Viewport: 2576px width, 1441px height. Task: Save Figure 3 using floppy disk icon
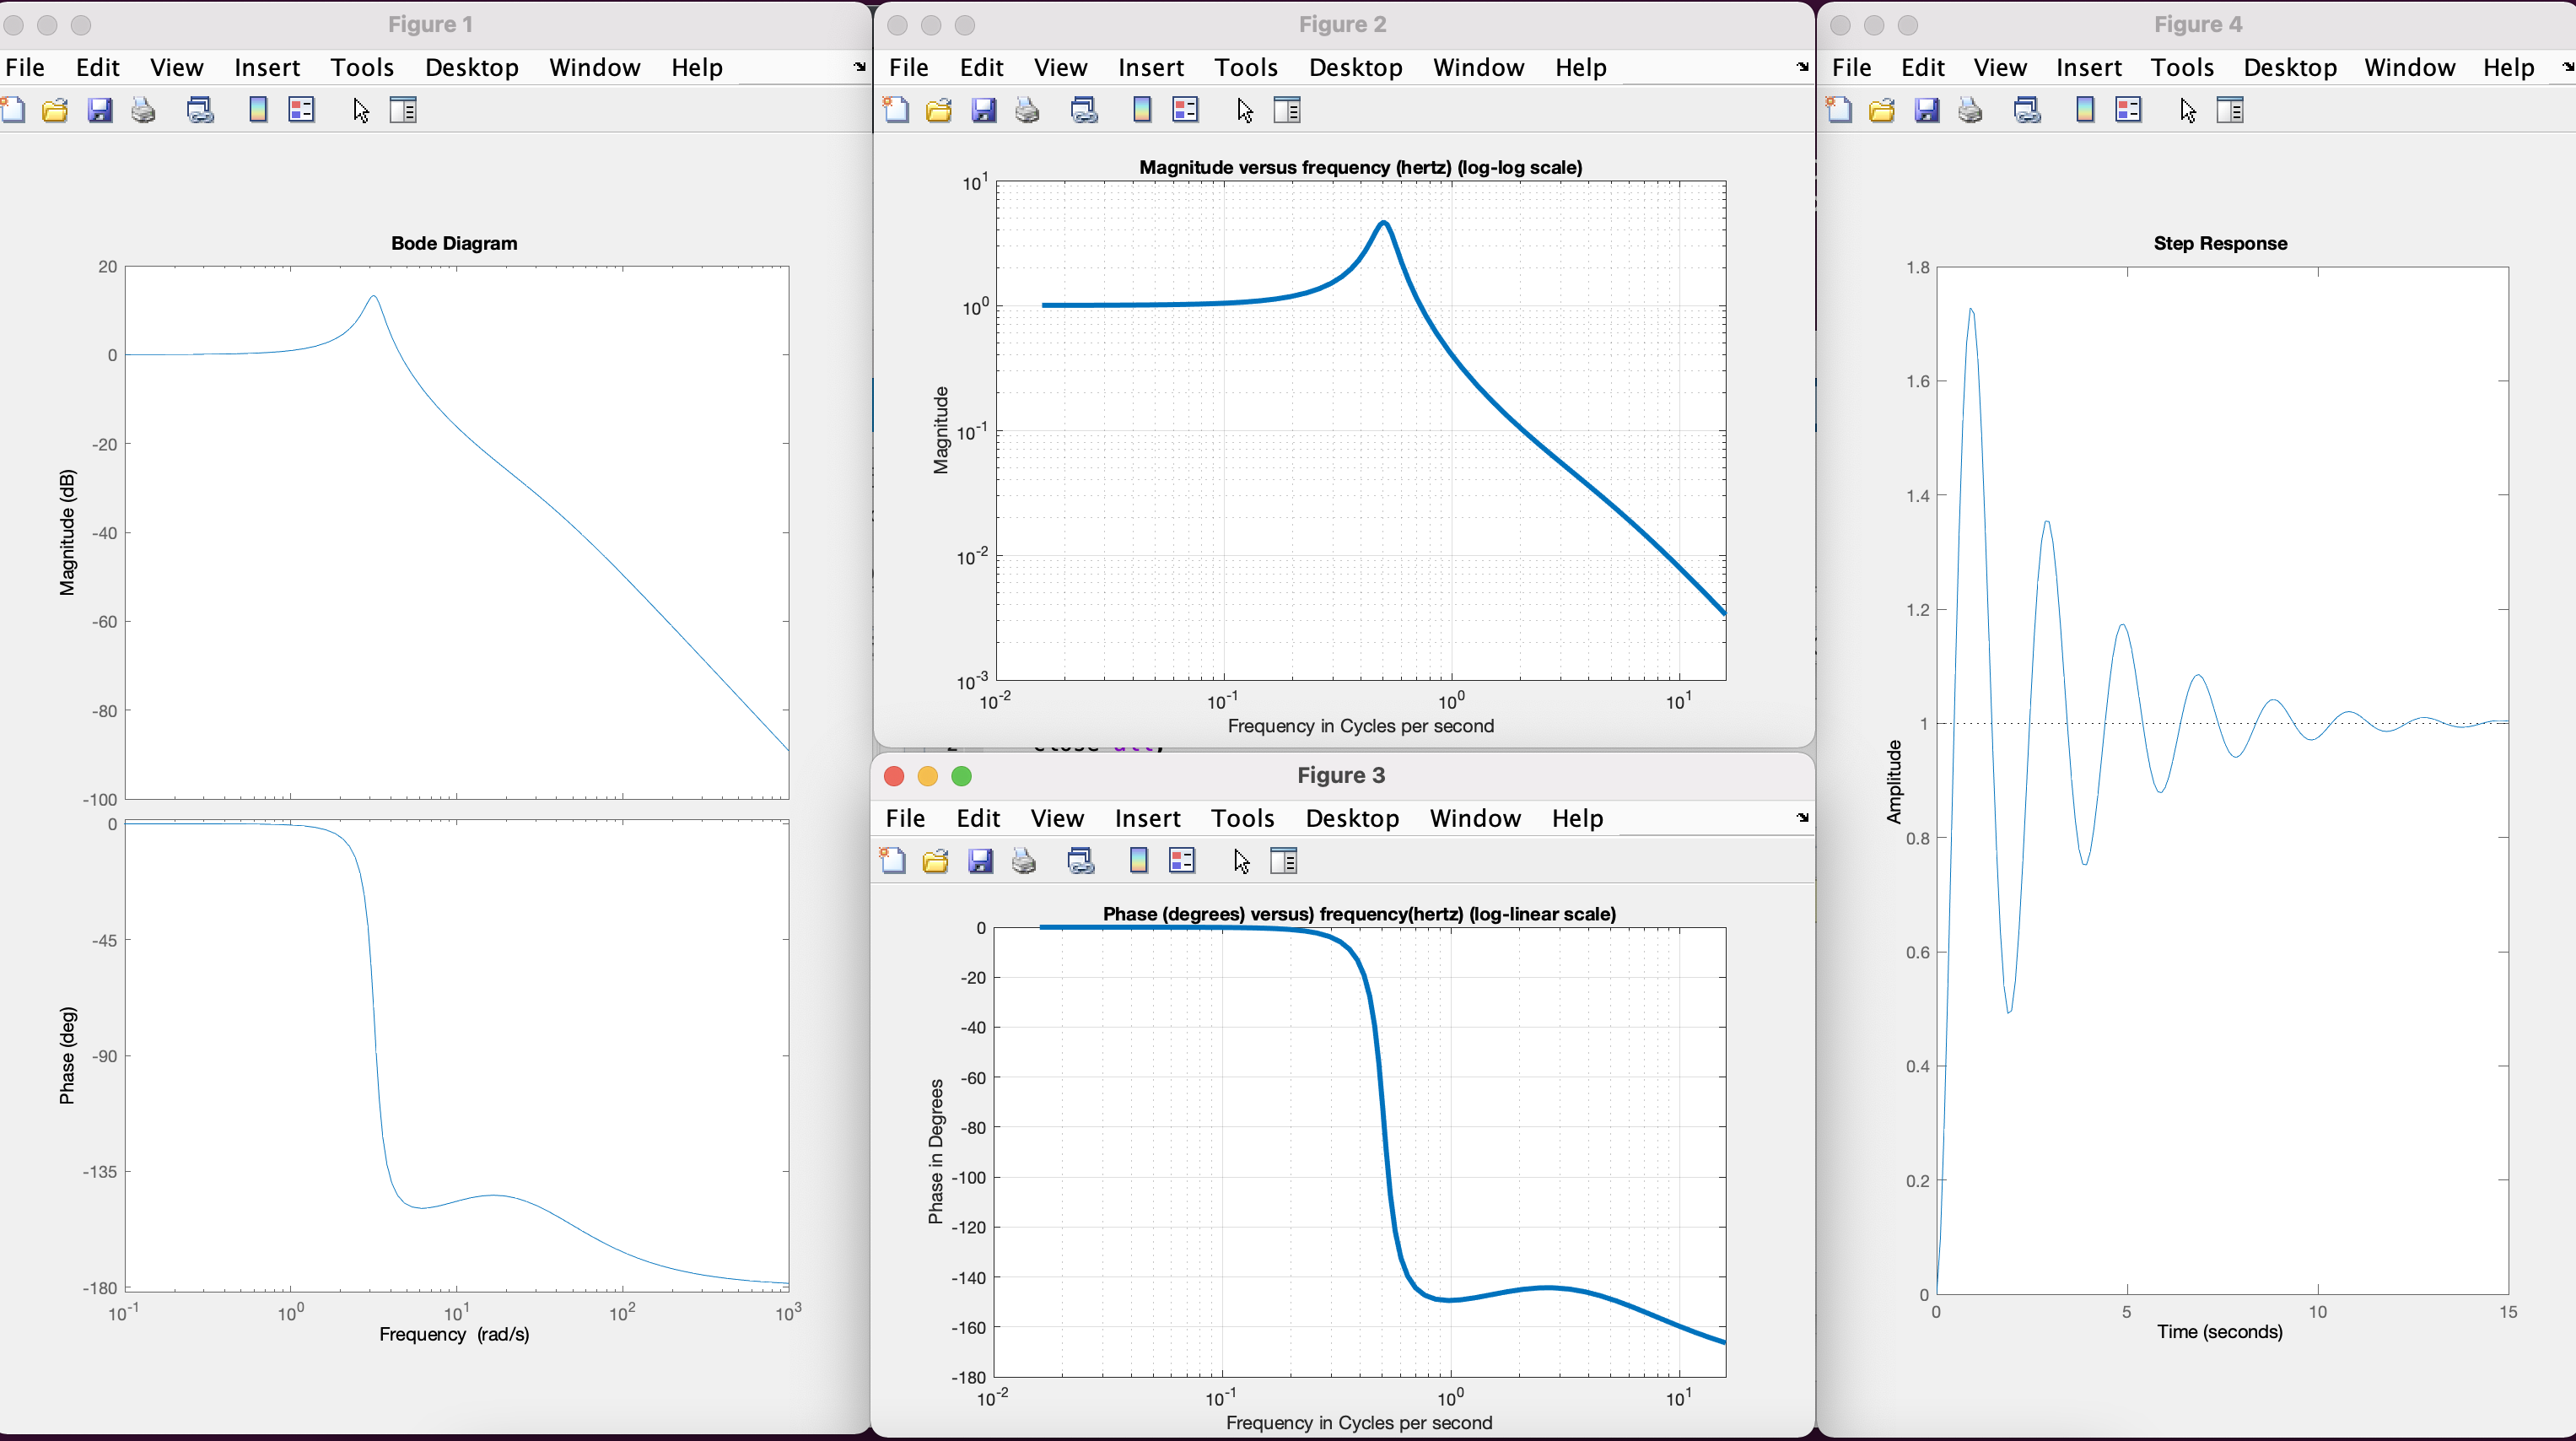coord(980,861)
